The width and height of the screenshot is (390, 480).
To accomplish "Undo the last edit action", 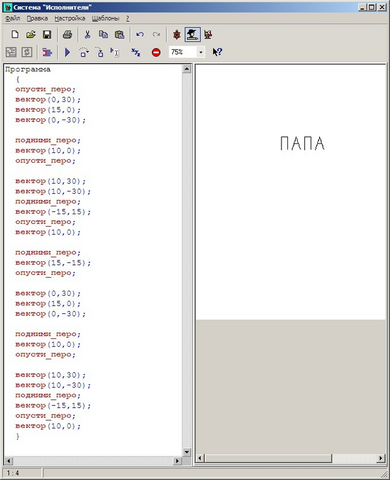I will [140, 34].
